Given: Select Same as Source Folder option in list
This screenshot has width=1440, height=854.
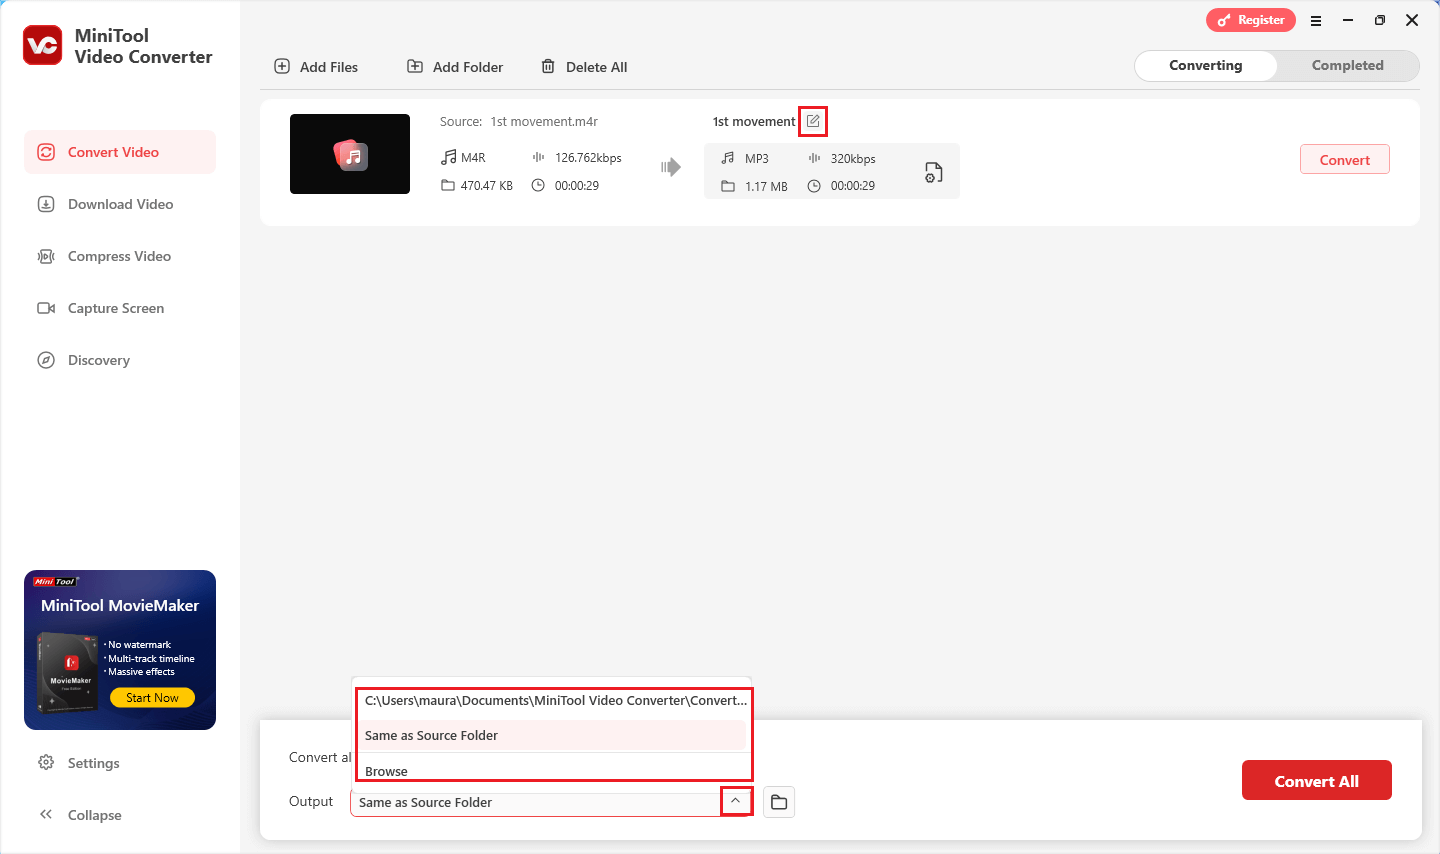Looking at the screenshot, I should (554, 735).
